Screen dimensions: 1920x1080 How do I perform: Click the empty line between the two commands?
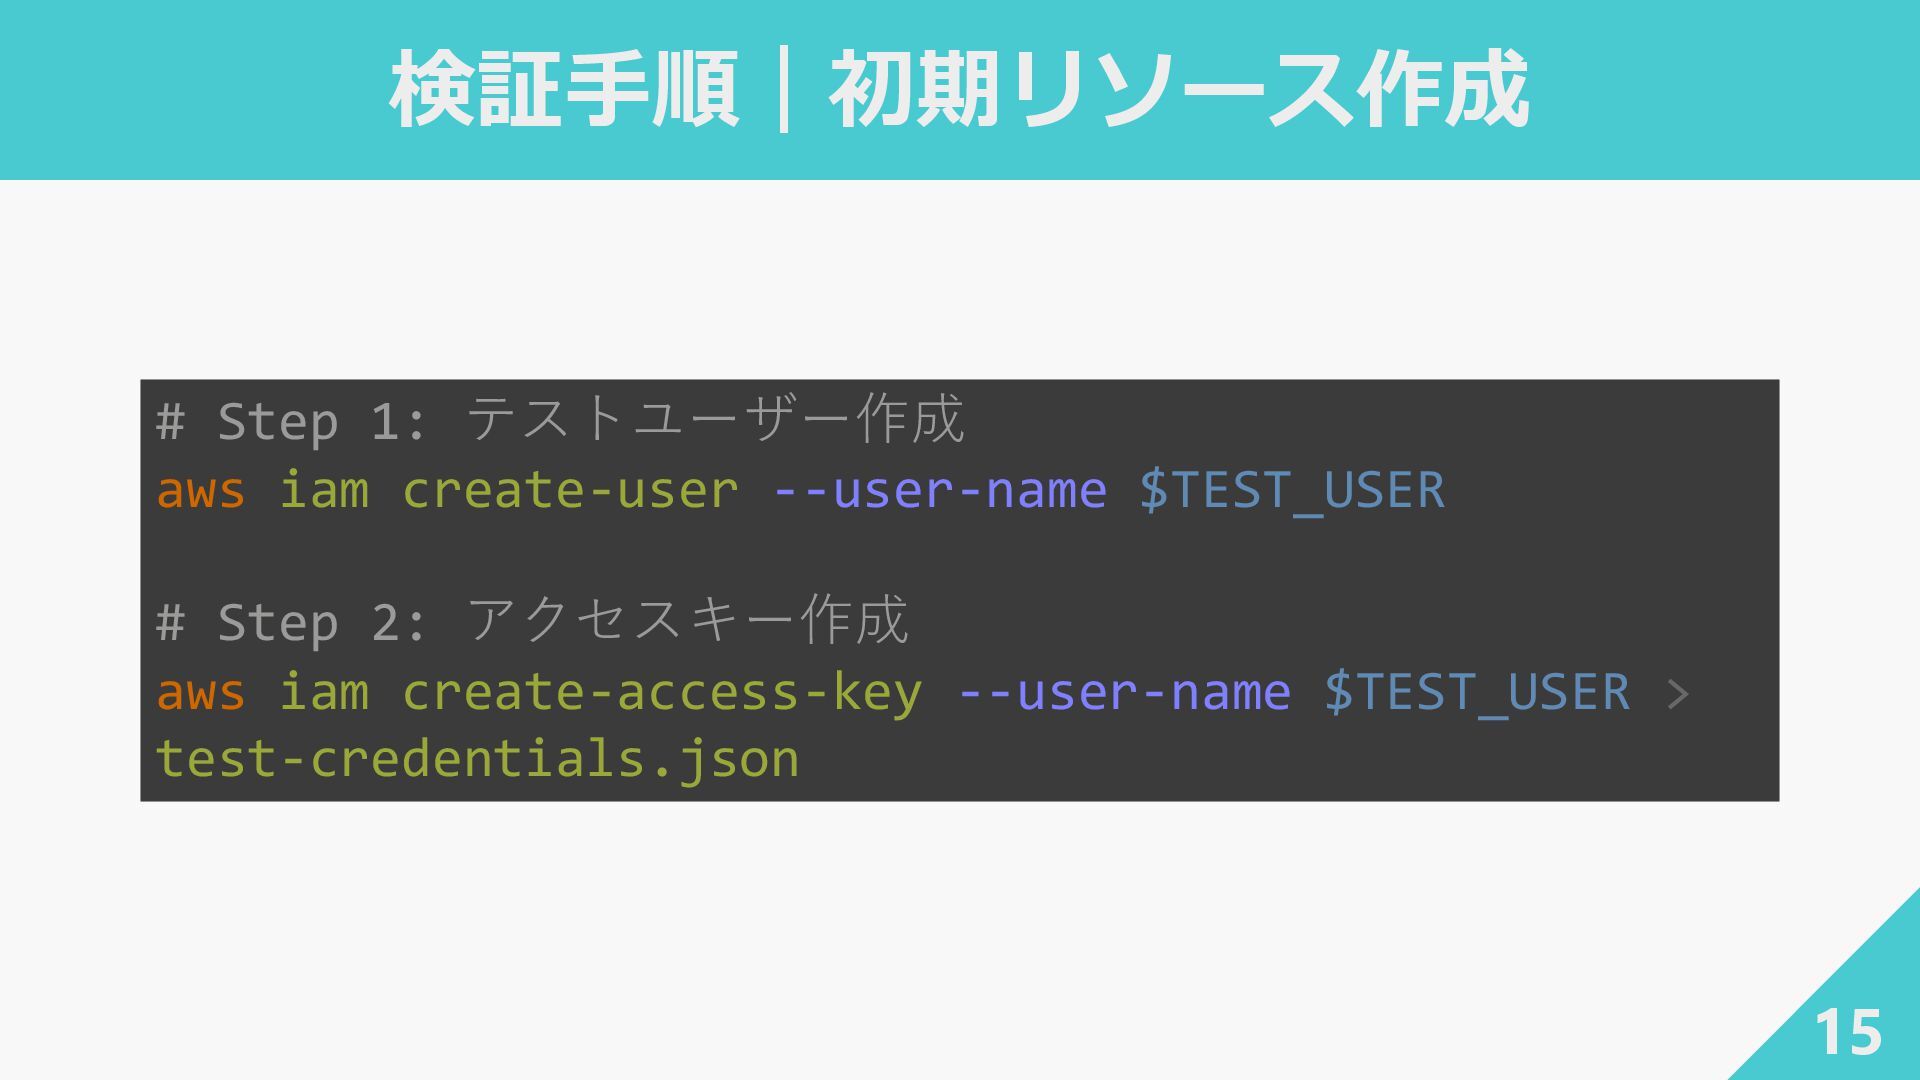pos(900,556)
